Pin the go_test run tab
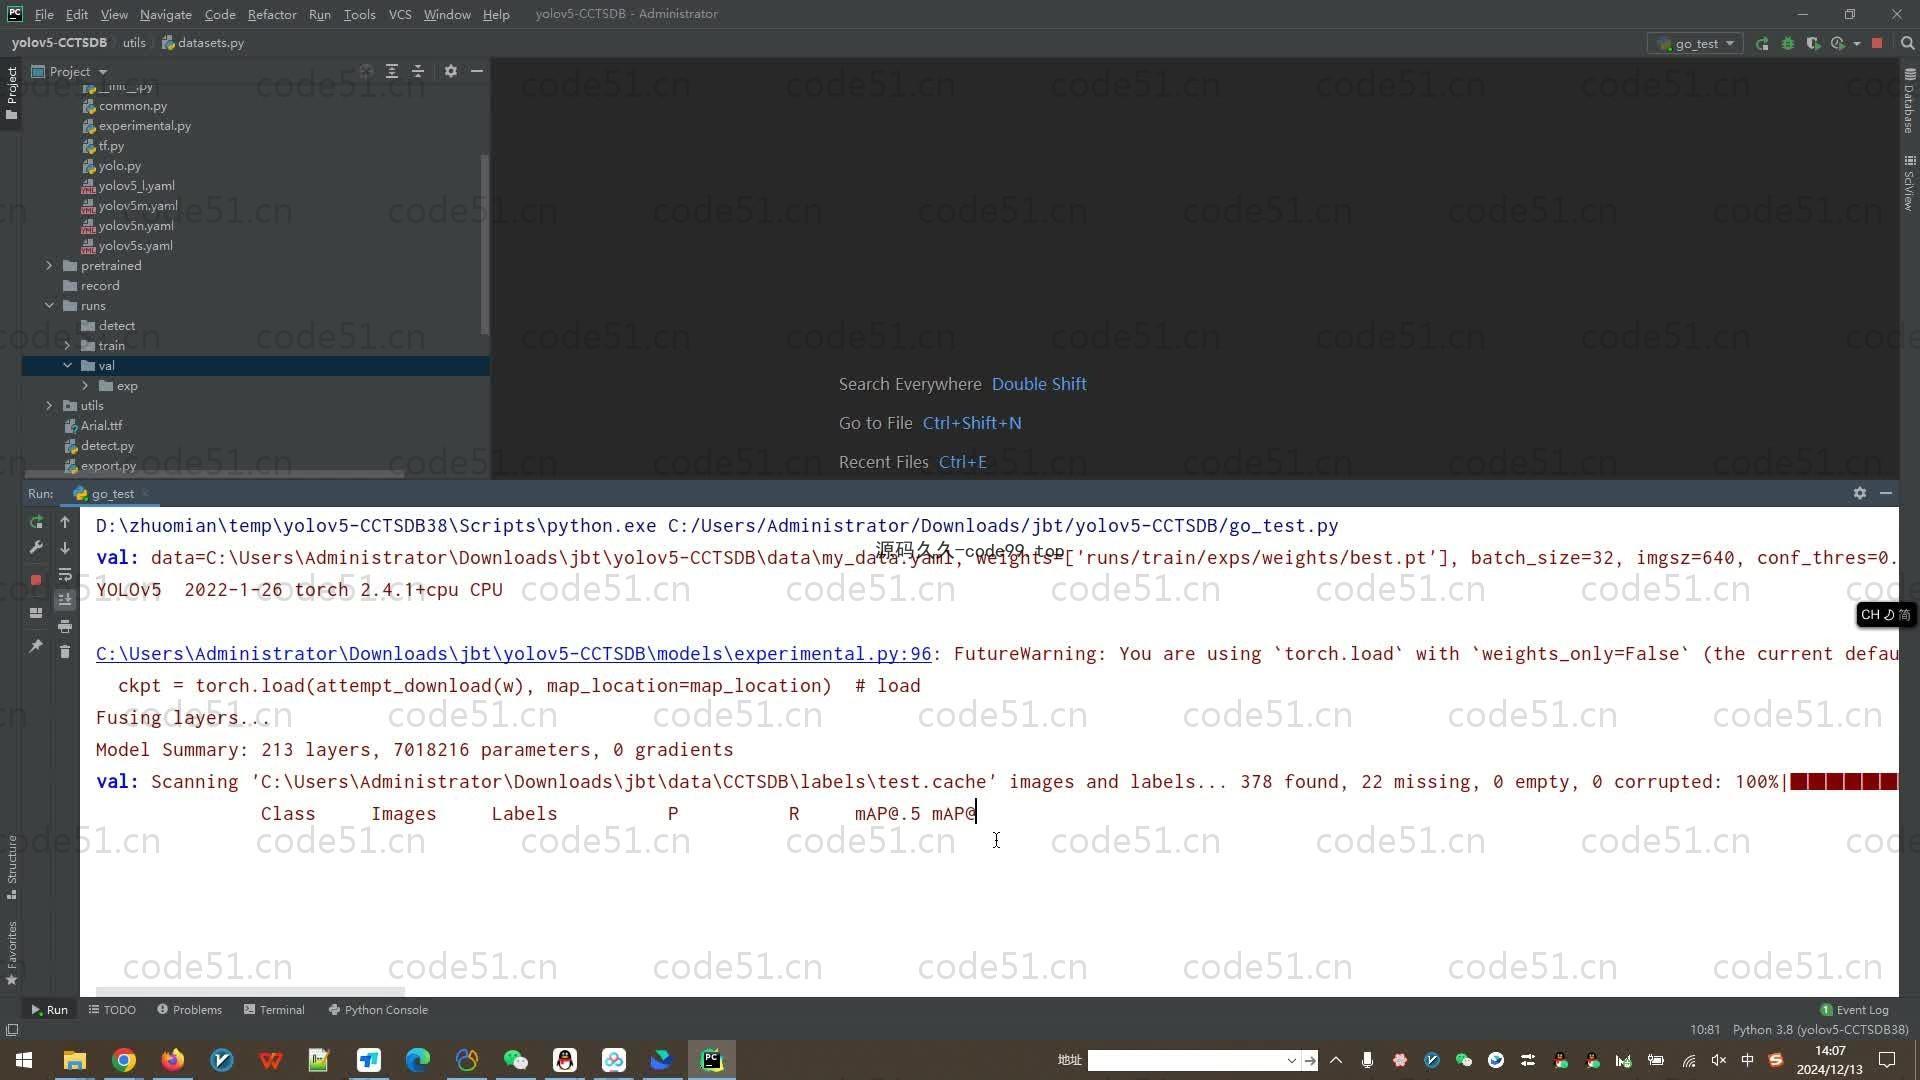The image size is (1920, 1080). [36, 647]
